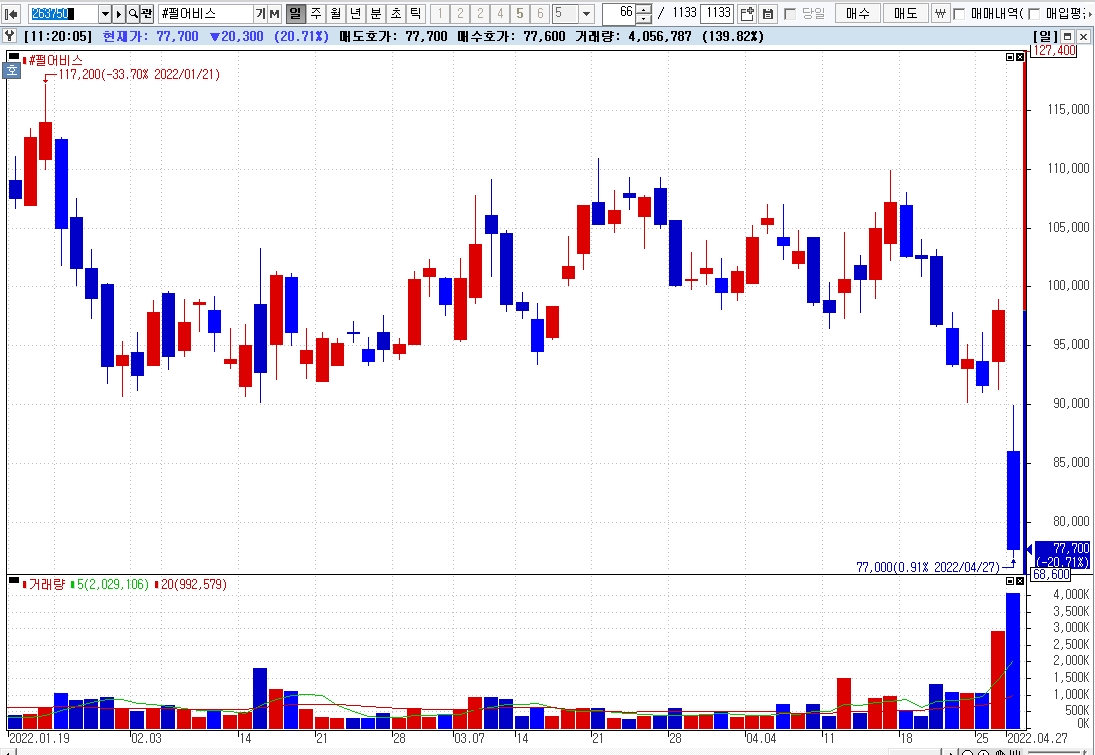
Task: Click the 매도 sell button
Action: coord(906,13)
